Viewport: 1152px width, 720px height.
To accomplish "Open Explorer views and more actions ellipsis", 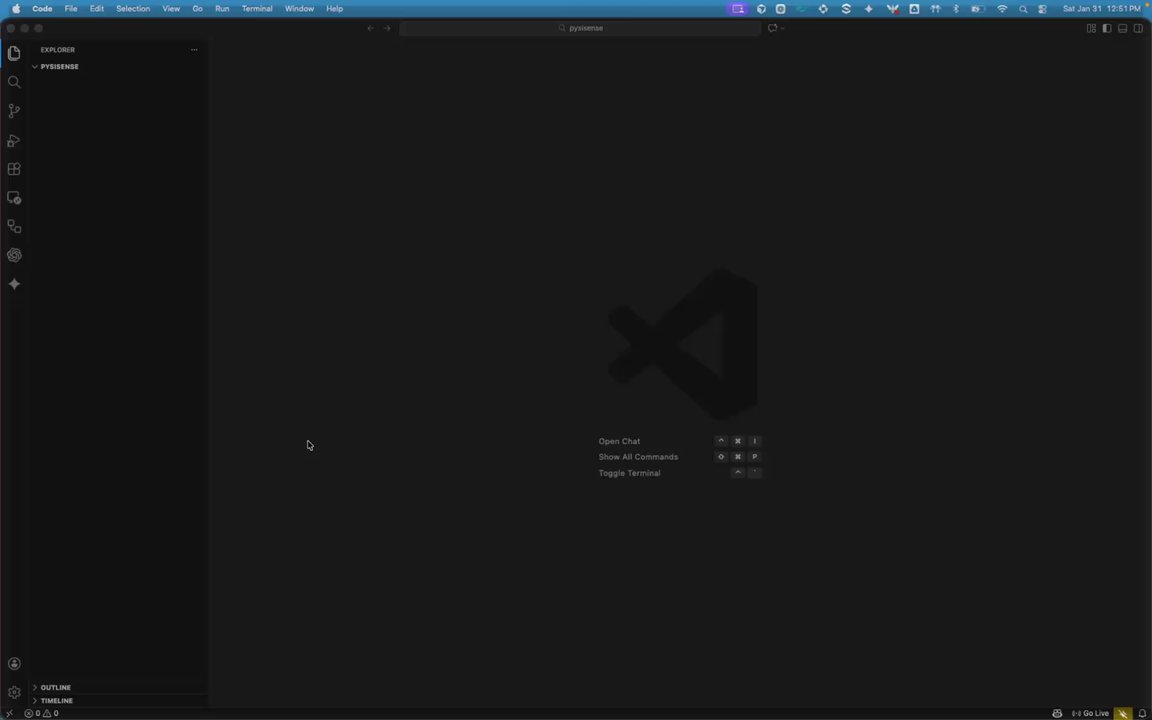I will tap(194, 50).
